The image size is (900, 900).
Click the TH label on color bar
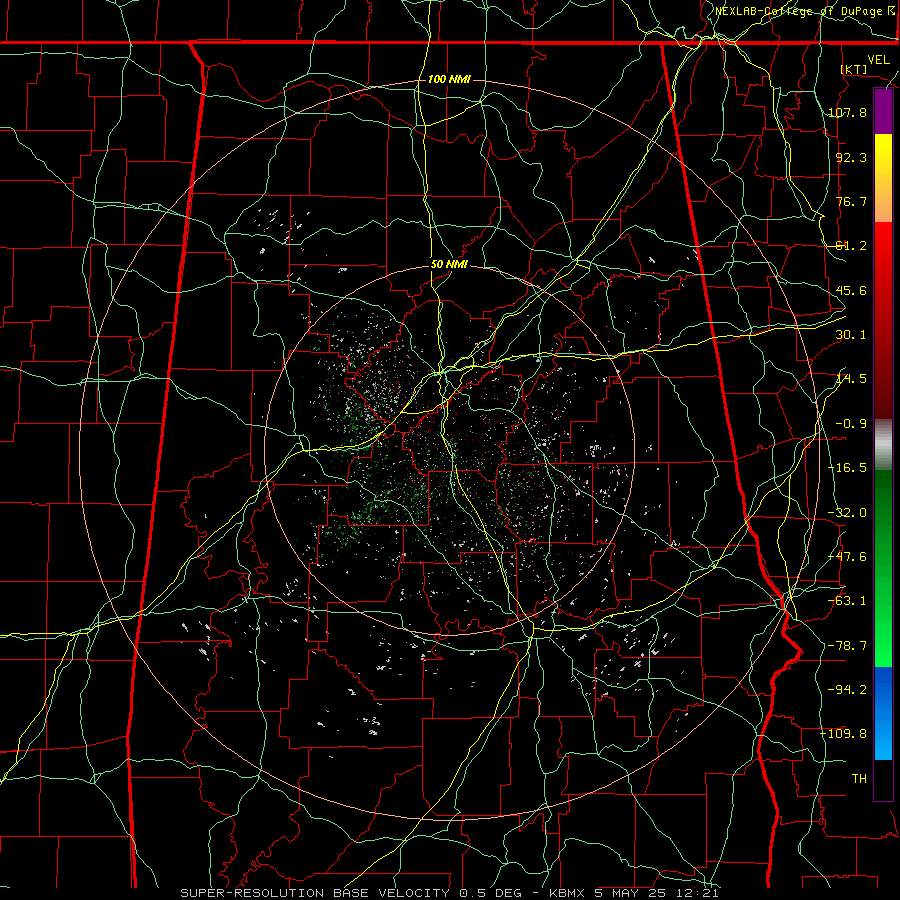(859, 779)
